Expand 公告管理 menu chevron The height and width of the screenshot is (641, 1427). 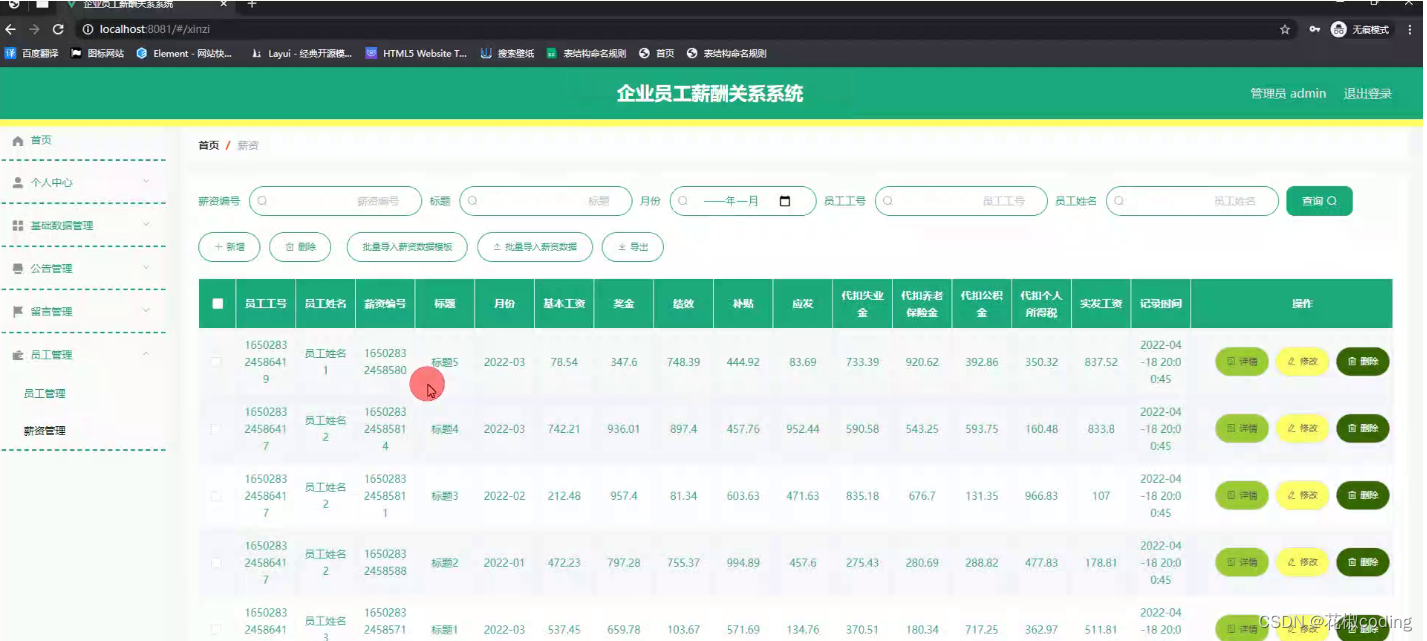point(146,268)
